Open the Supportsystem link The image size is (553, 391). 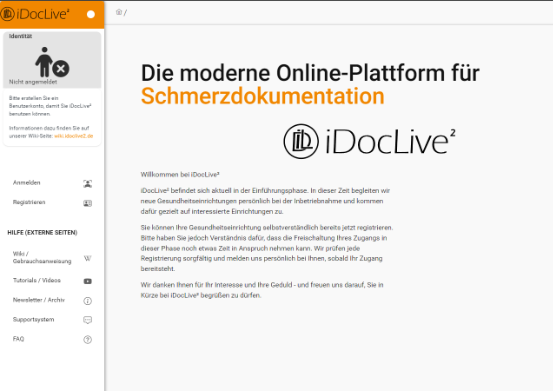[34, 319]
